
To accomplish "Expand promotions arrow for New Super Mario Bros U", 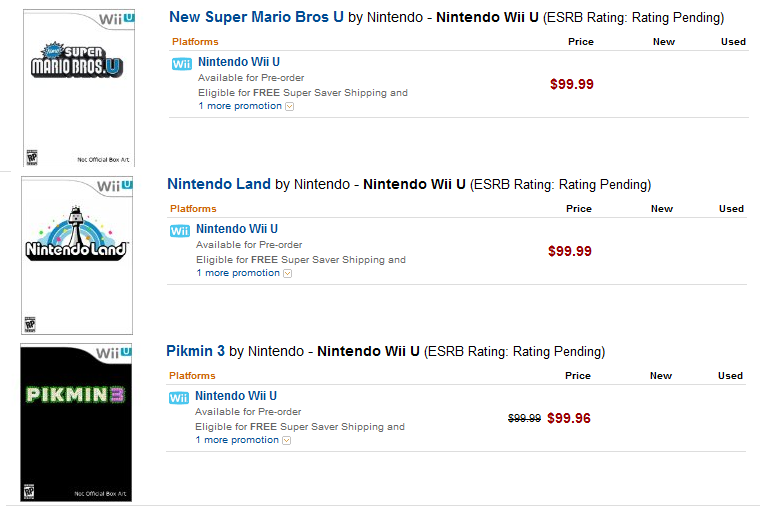I will (x=289, y=107).
